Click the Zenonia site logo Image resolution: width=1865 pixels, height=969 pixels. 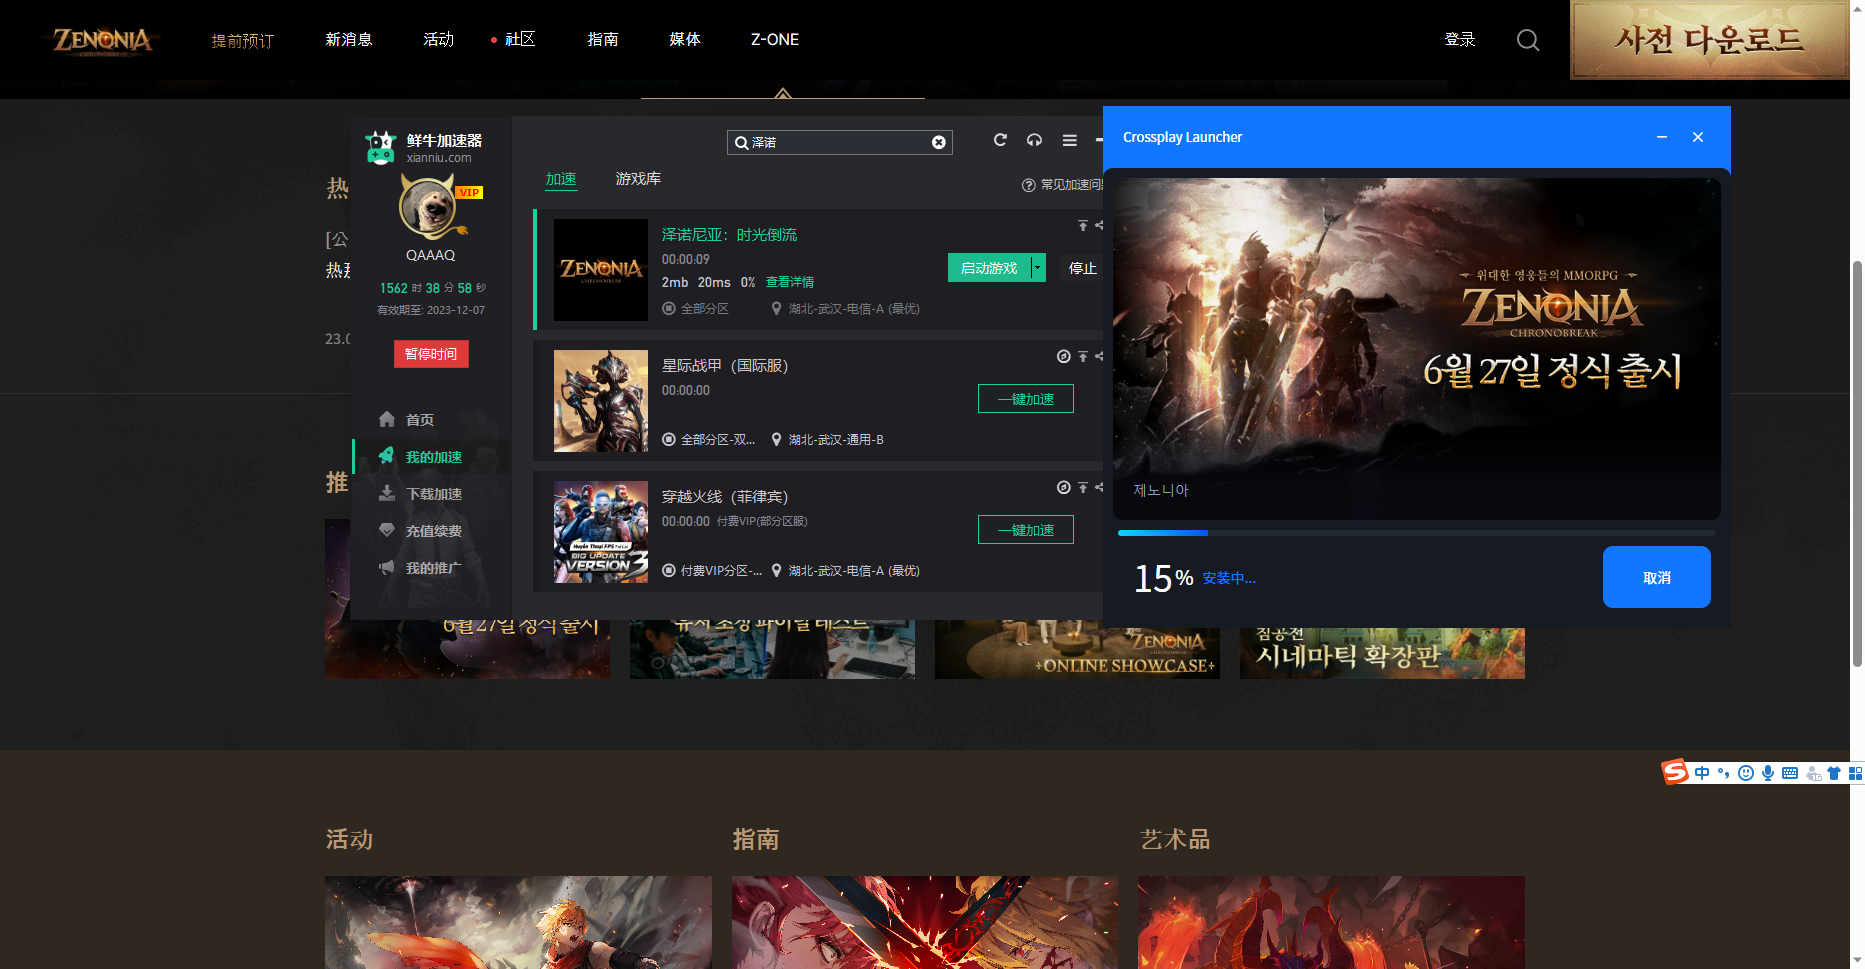[103, 40]
